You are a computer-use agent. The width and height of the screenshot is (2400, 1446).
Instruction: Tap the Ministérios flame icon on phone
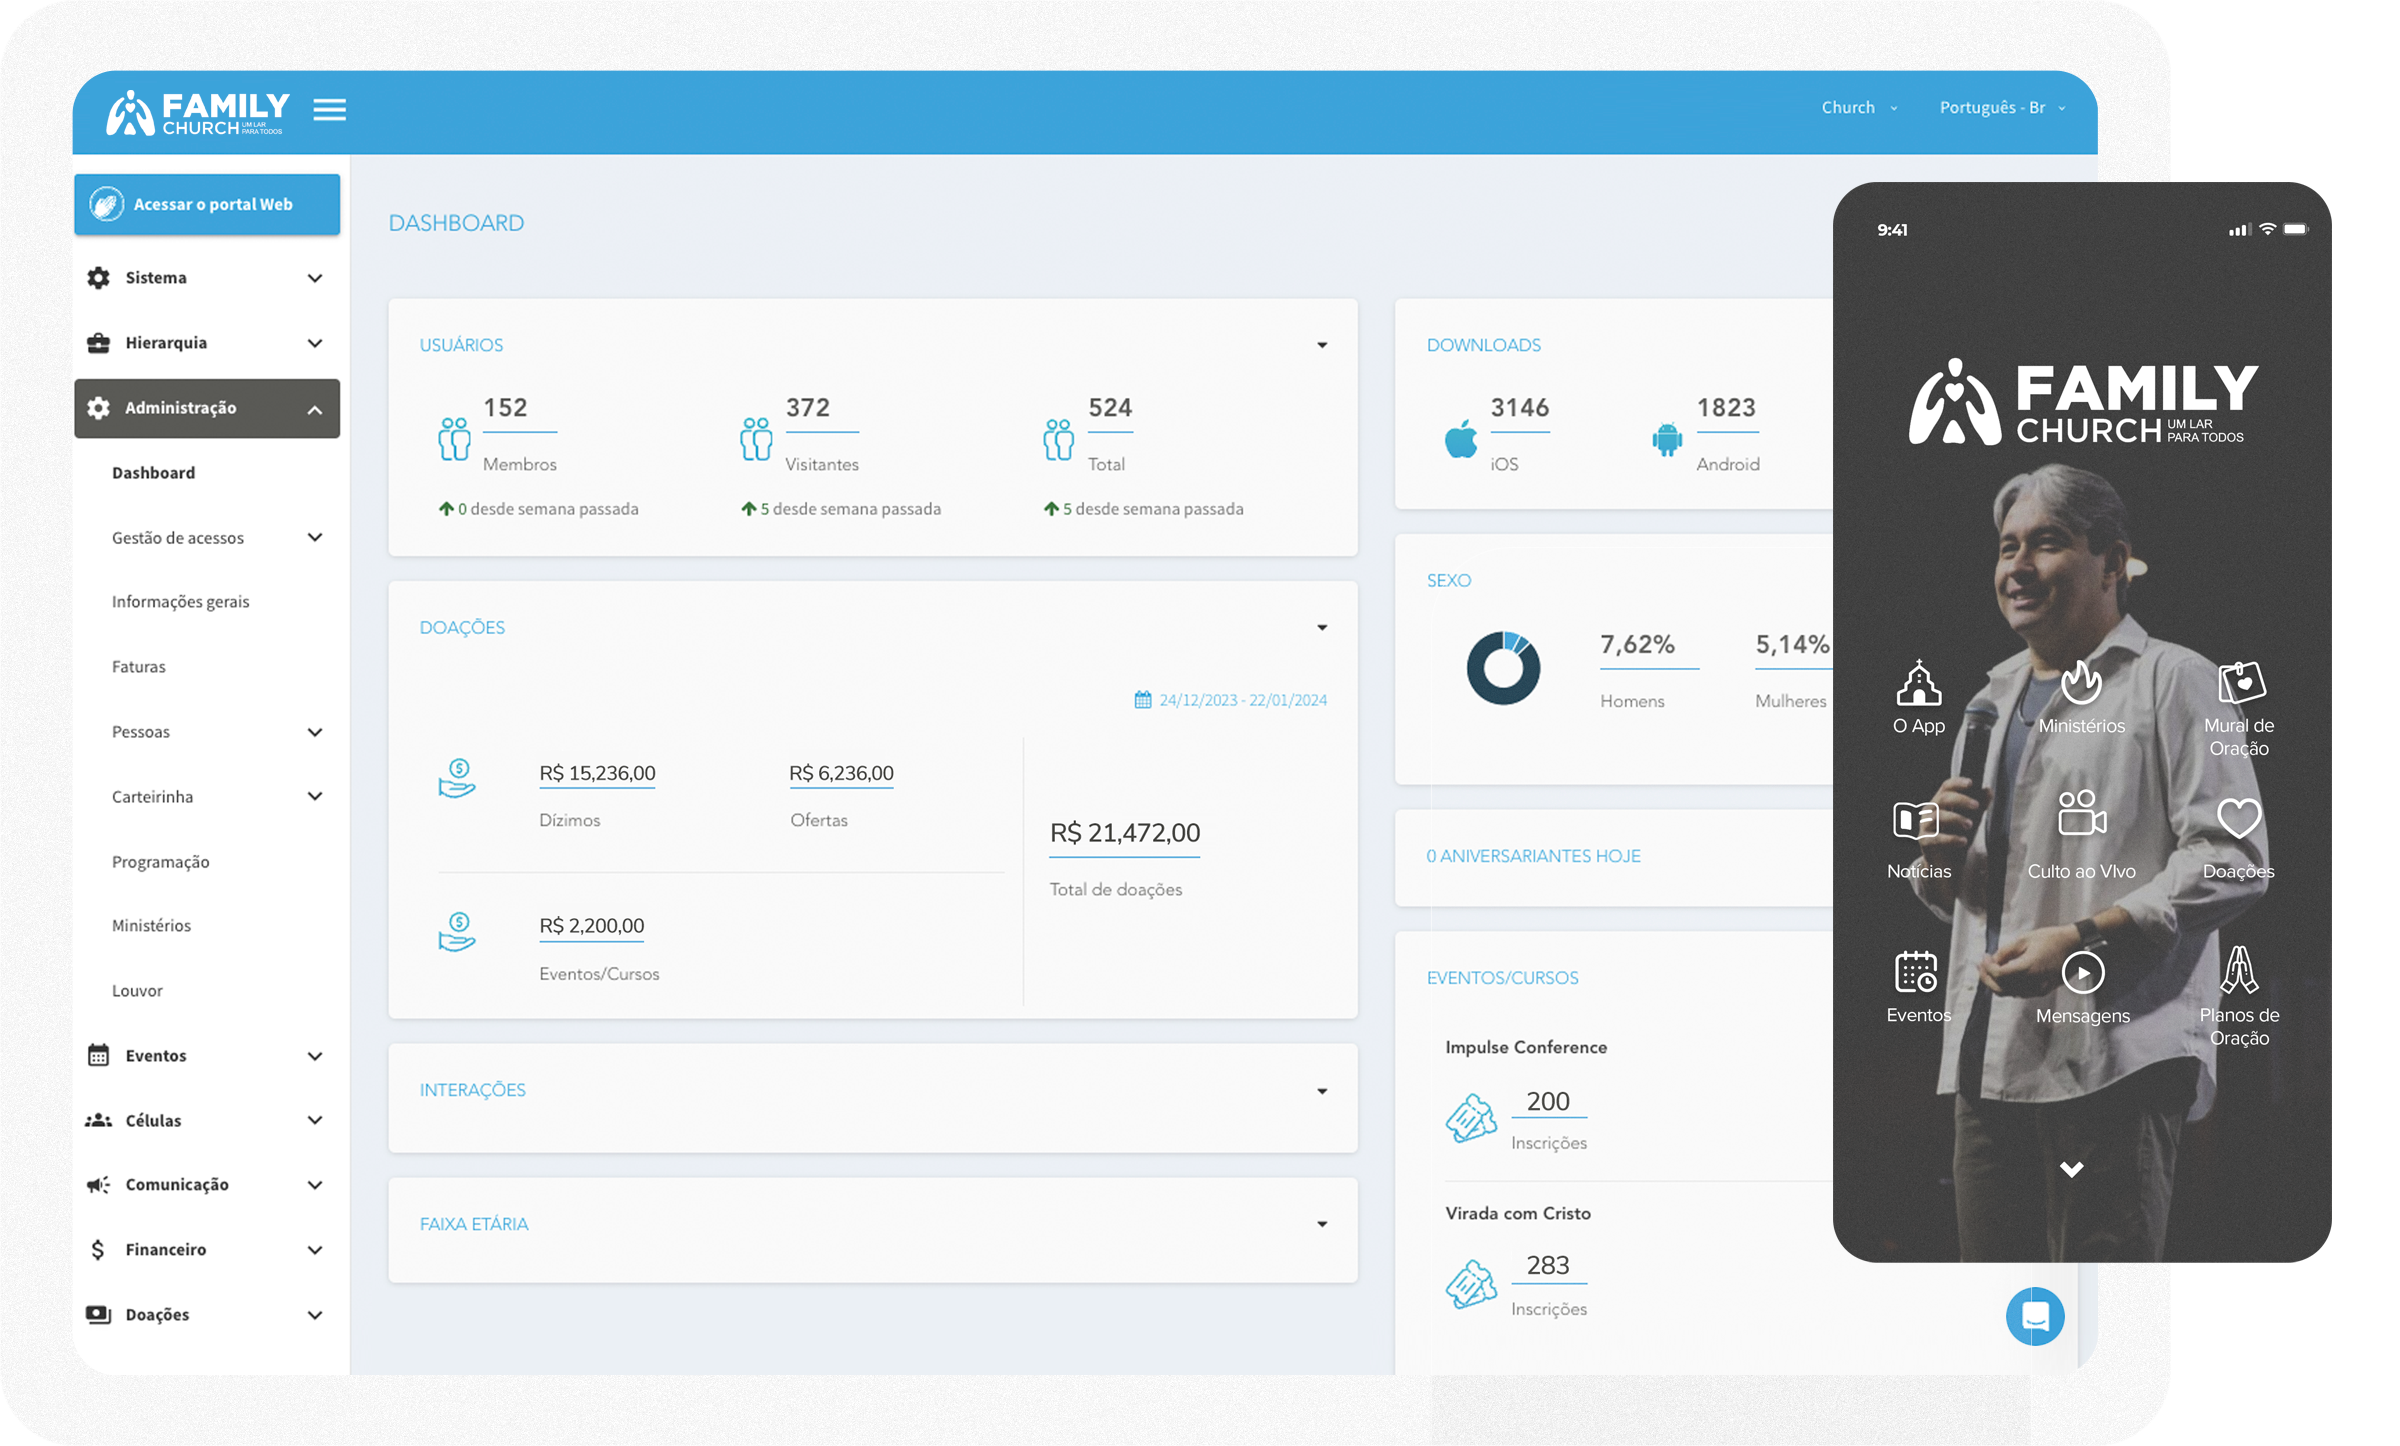pos(2081,683)
